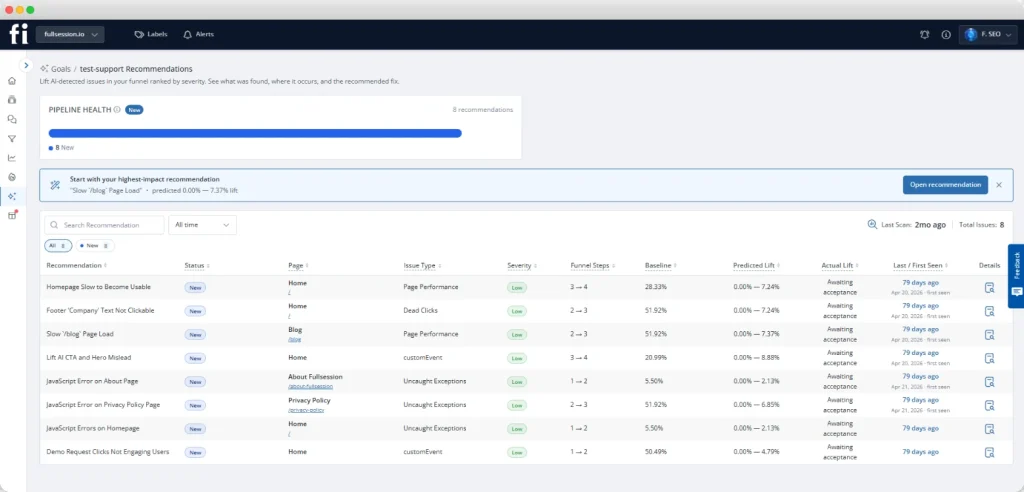Select 'Lift AI CTA and Hero Mislead' row
Screen dimensions: 1024x492
(526, 358)
